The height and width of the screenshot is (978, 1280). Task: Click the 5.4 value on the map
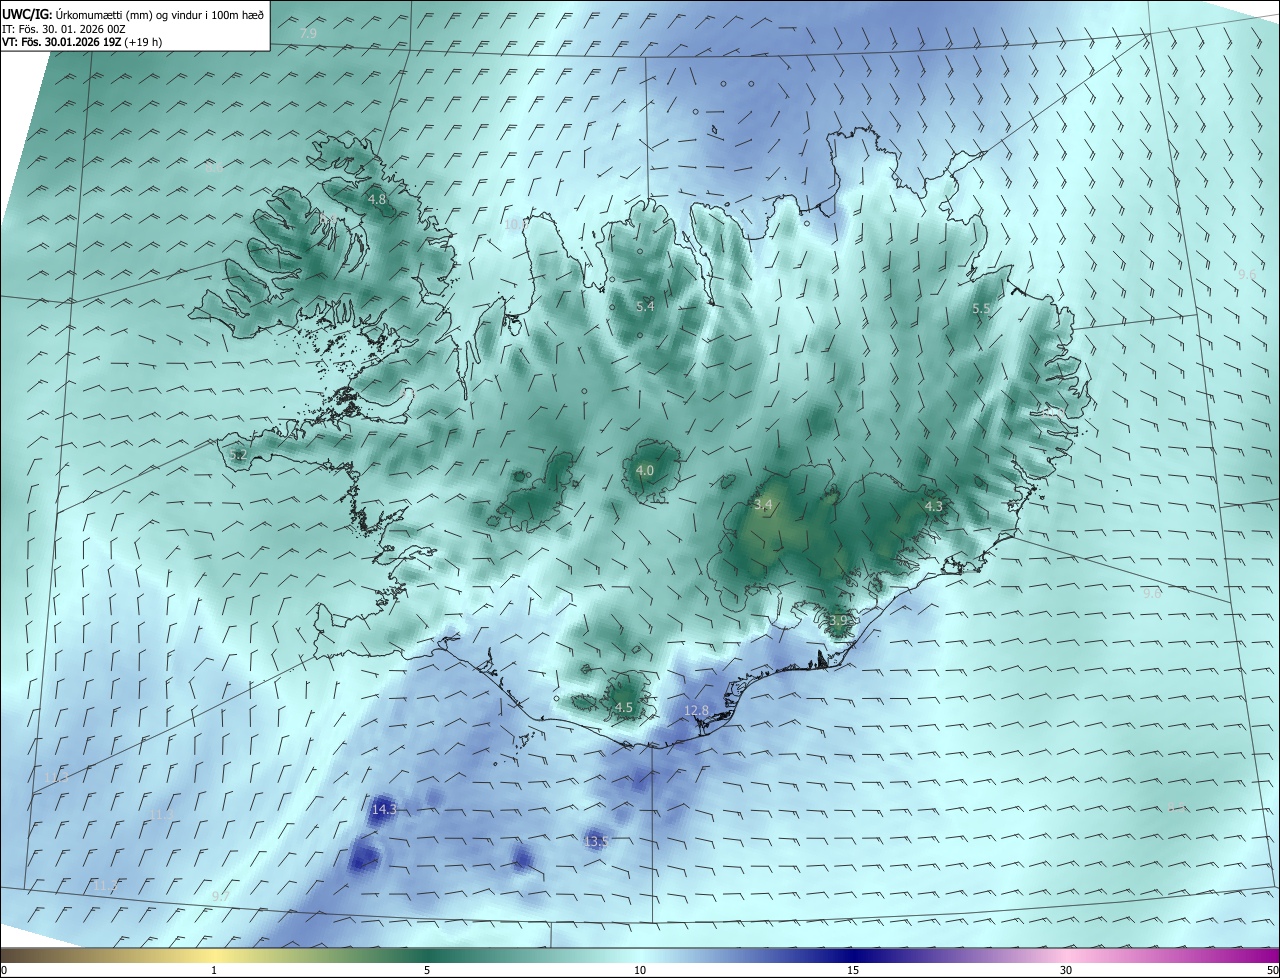645,306
